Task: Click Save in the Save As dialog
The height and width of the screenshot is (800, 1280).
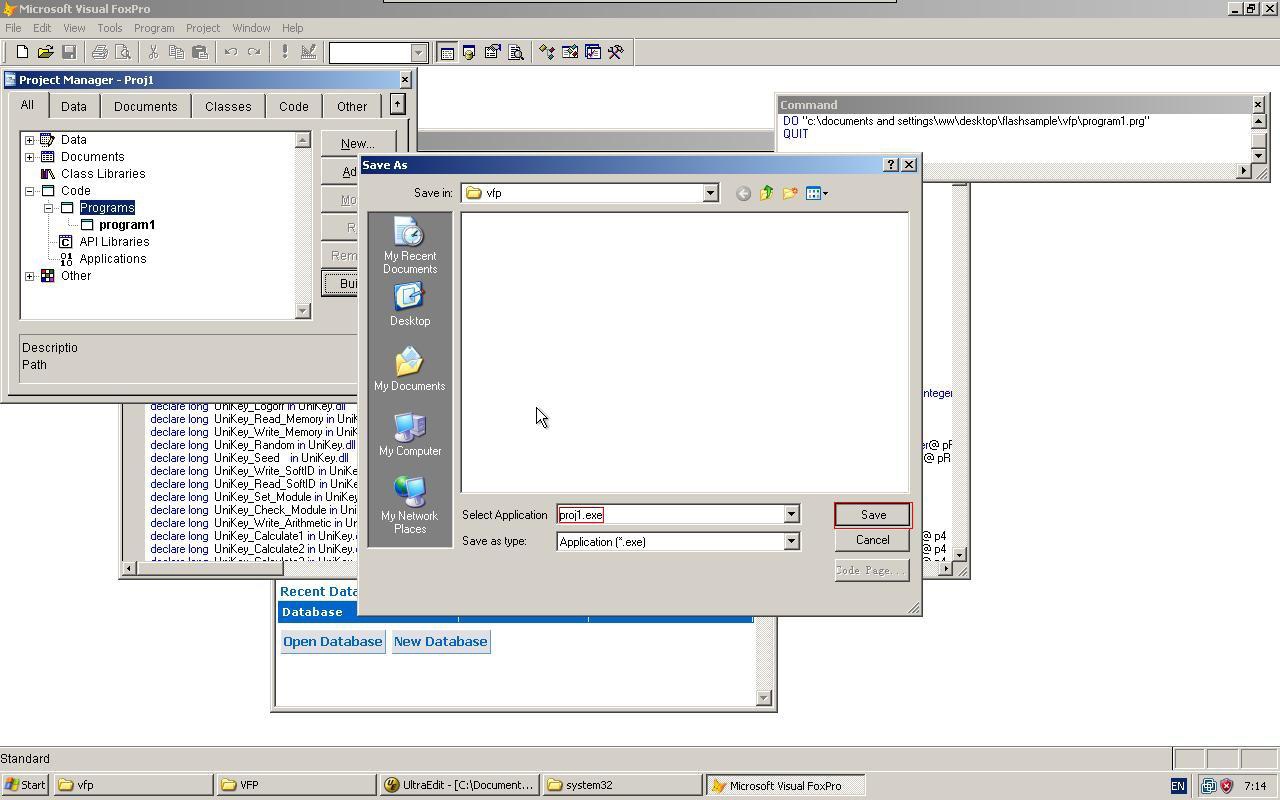Action: coord(873,515)
